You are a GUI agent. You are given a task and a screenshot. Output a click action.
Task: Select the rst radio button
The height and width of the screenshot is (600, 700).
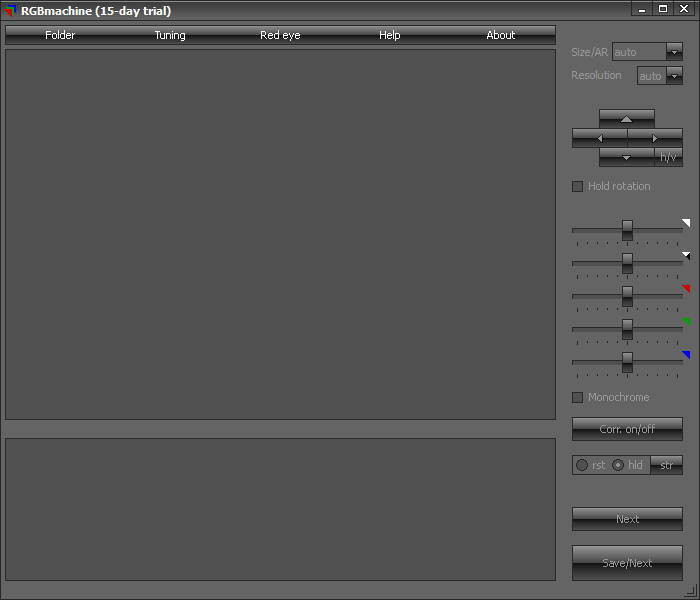coord(582,465)
